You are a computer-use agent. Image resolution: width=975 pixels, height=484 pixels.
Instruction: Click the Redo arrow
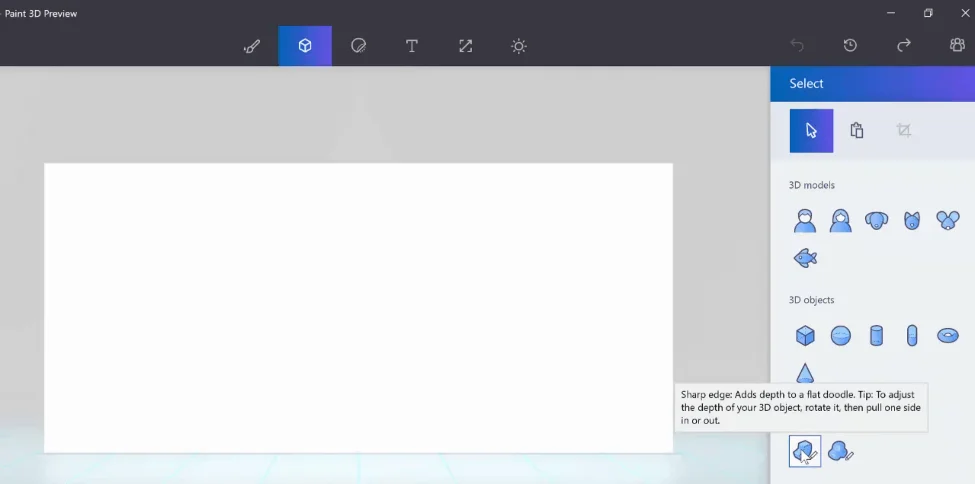pos(903,45)
